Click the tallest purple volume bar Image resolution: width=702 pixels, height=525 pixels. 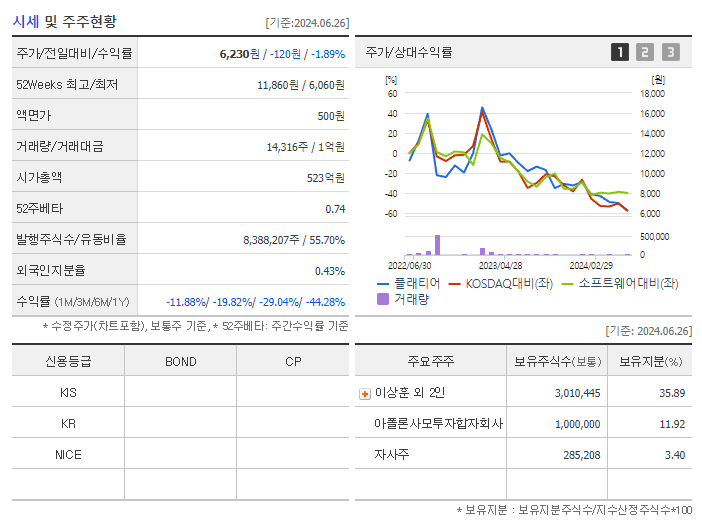point(437,245)
